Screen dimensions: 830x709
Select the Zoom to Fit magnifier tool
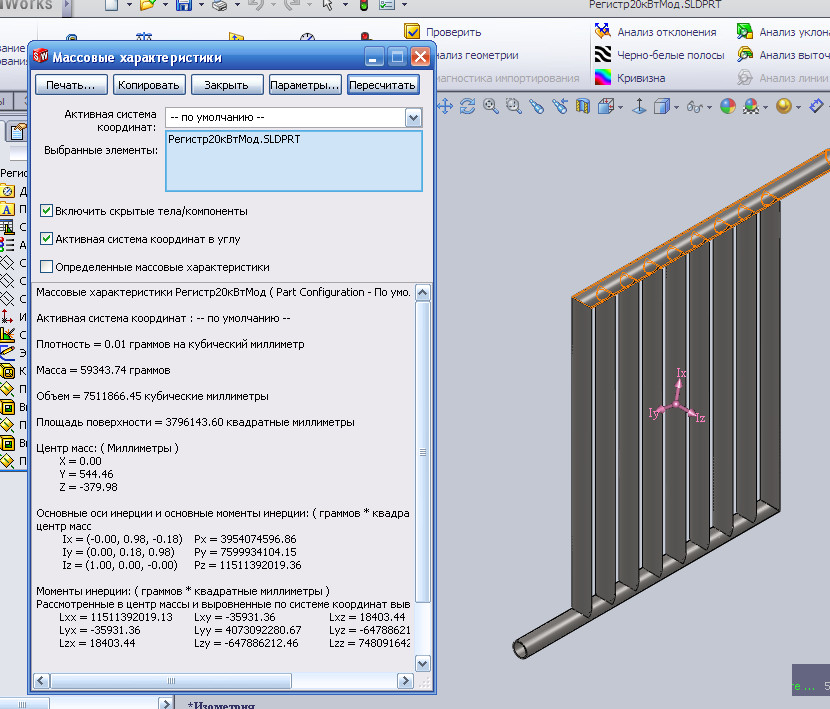489,106
